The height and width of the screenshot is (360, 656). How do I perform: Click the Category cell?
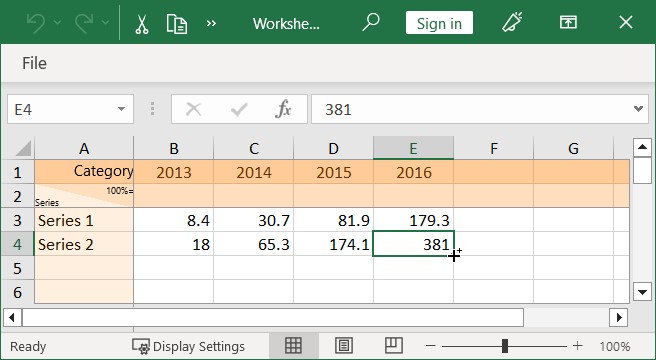pos(84,172)
